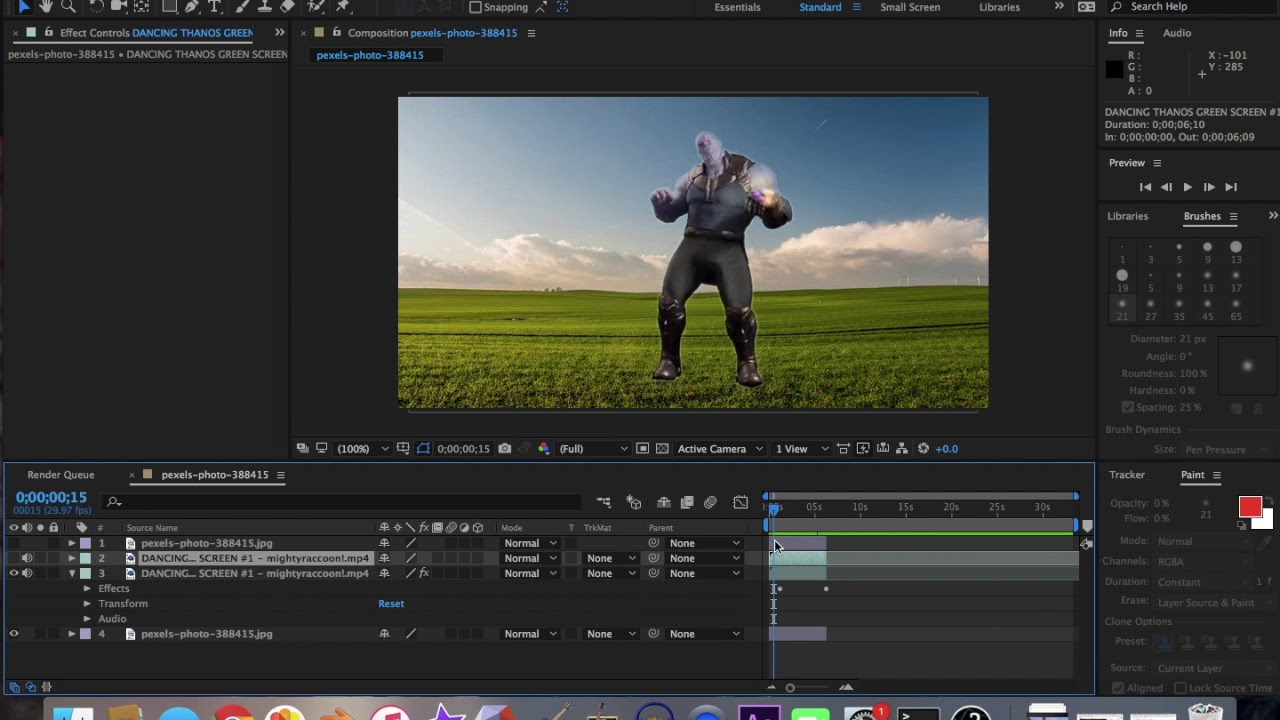Open the Composition Mini-Flowchart in timeline

point(604,502)
